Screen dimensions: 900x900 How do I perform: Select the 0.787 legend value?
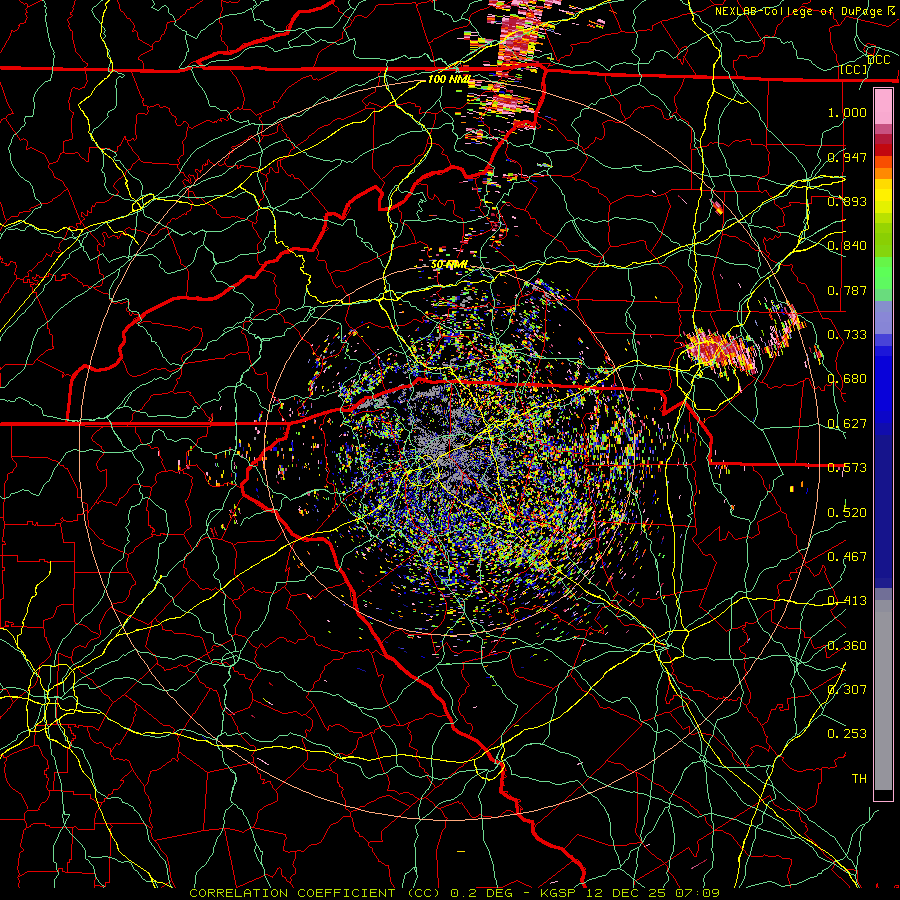point(847,290)
